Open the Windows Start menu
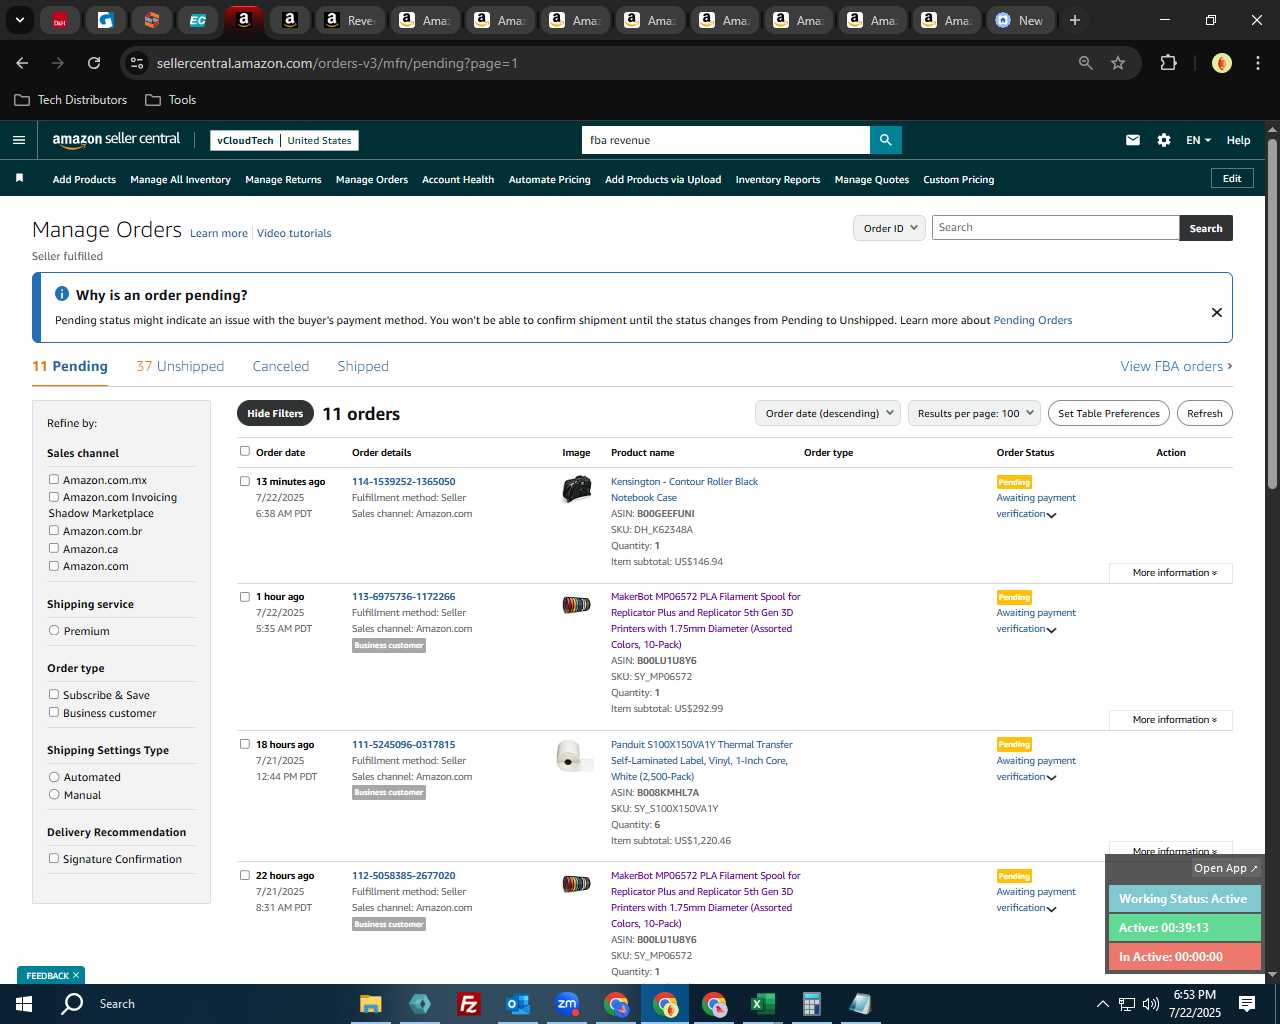1280x1024 pixels. (23, 1004)
